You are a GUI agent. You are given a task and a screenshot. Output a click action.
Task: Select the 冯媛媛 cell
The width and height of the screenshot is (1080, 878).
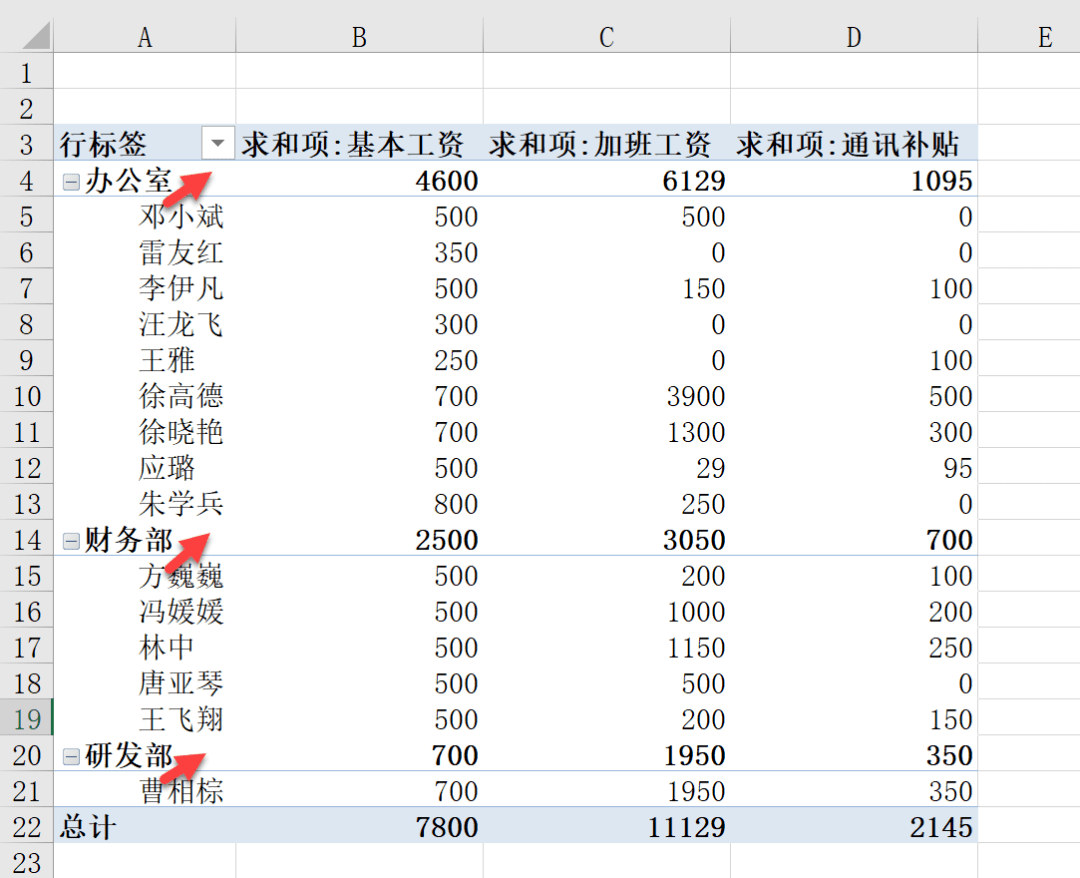click(145, 611)
